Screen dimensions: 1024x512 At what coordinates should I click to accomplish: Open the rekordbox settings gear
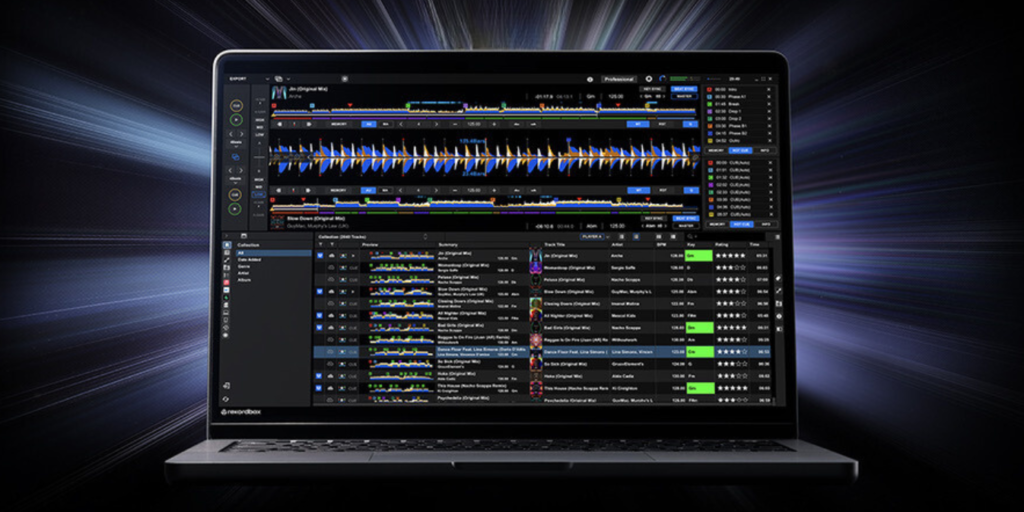click(x=648, y=79)
